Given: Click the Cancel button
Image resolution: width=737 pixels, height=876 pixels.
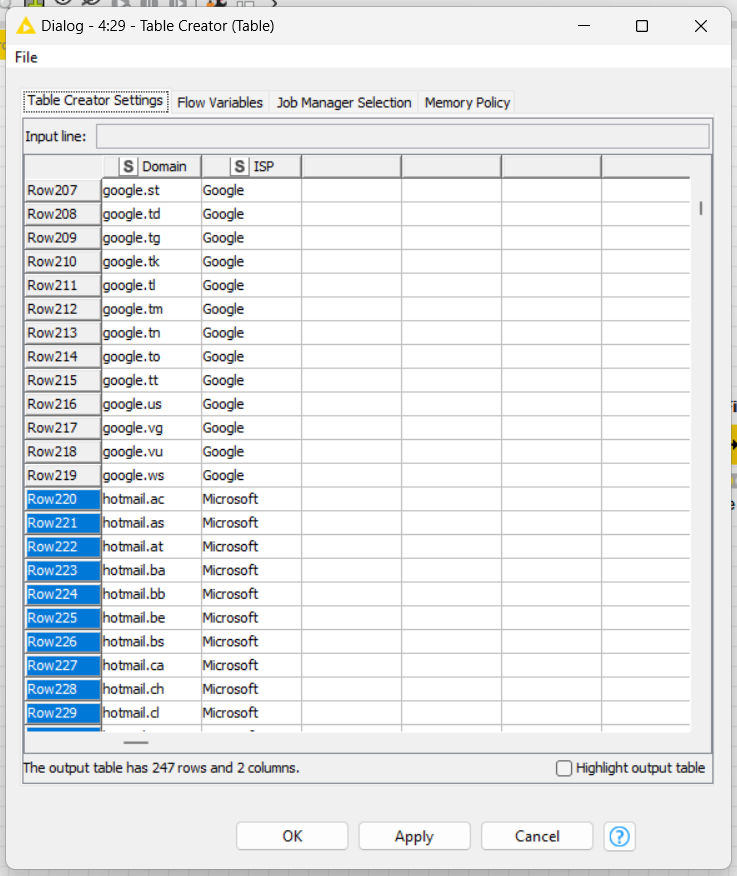Looking at the screenshot, I should [x=537, y=836].
